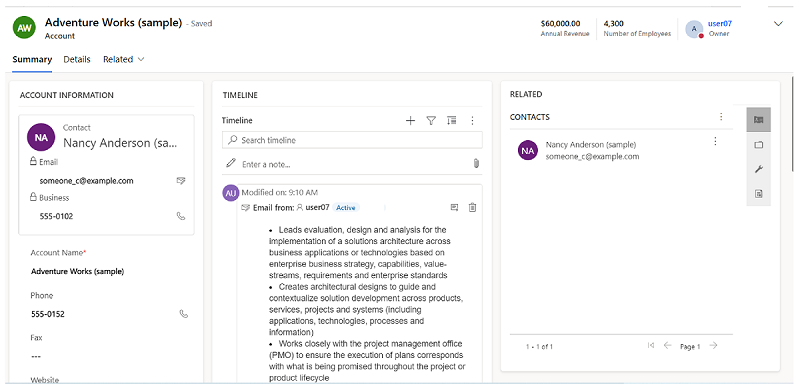
Task: Click the send email icon beside someone_c@example.com
Action: point(181,181)
